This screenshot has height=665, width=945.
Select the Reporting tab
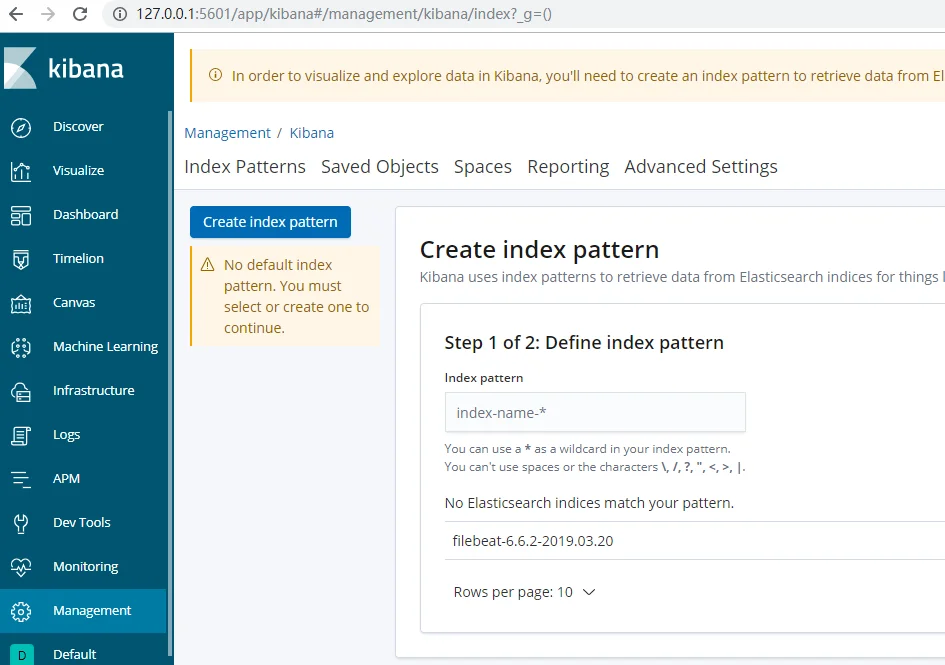point(568,167)
